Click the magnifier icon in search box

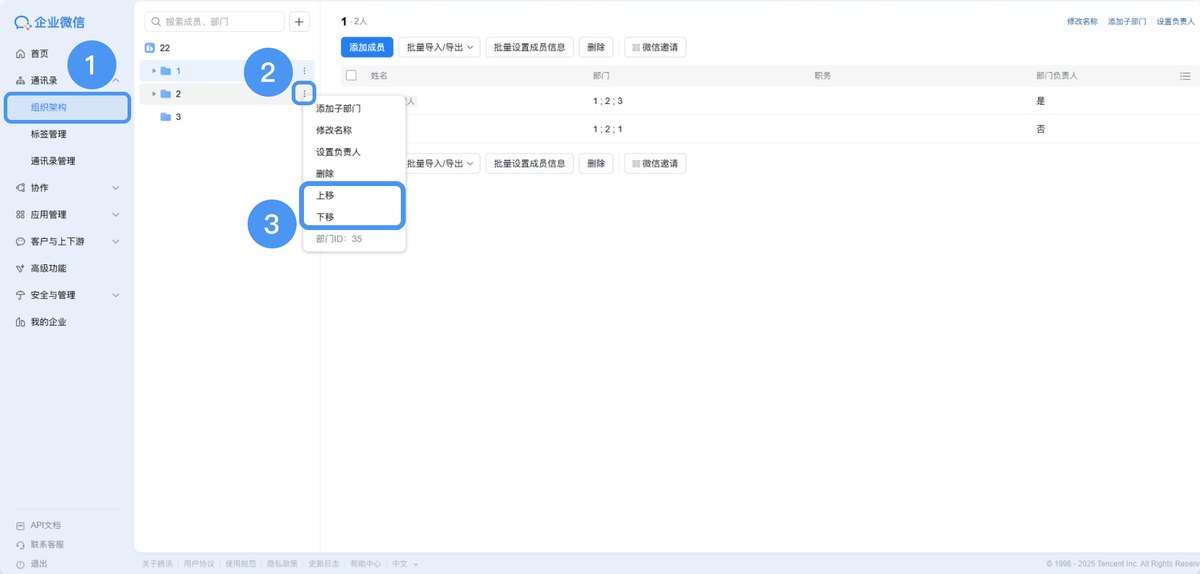tap(157, 21)
